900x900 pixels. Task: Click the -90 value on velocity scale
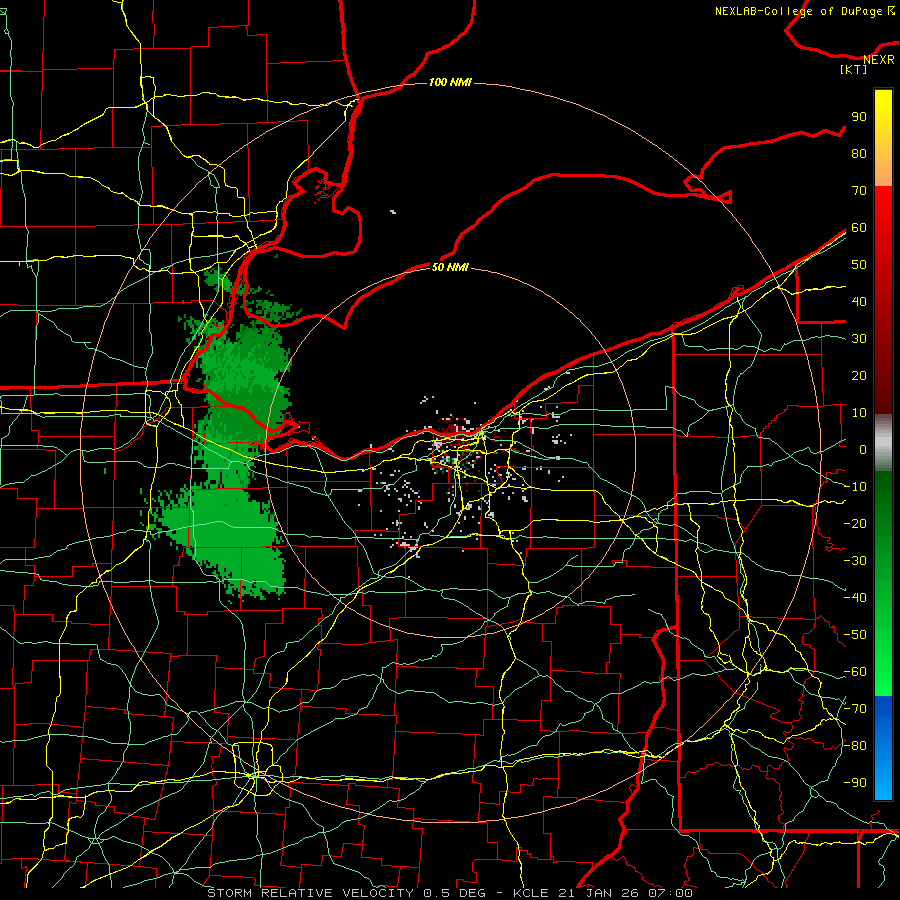coord(855,783)
